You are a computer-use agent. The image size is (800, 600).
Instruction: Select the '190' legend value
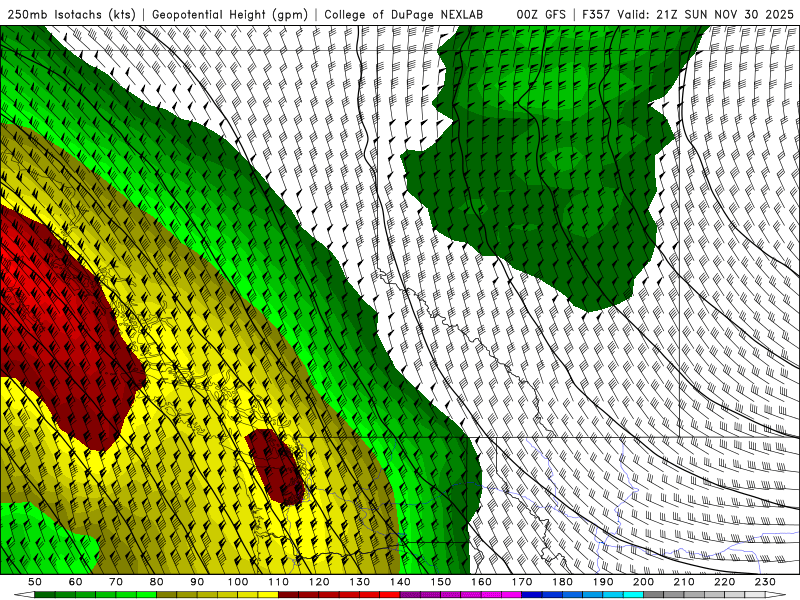(603, 582)
